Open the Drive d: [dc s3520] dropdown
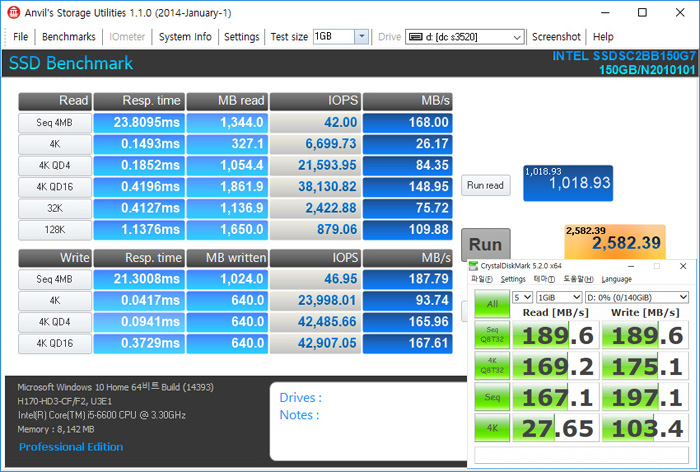Viewport: 700px width, 472px height. (464, 37)
